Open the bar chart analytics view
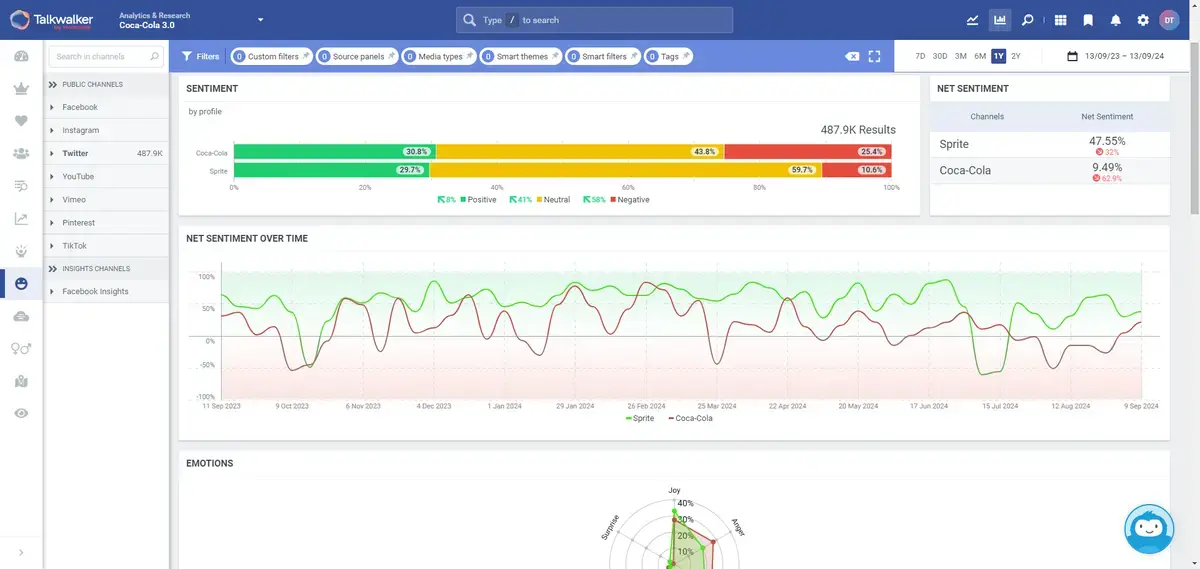 999,20
